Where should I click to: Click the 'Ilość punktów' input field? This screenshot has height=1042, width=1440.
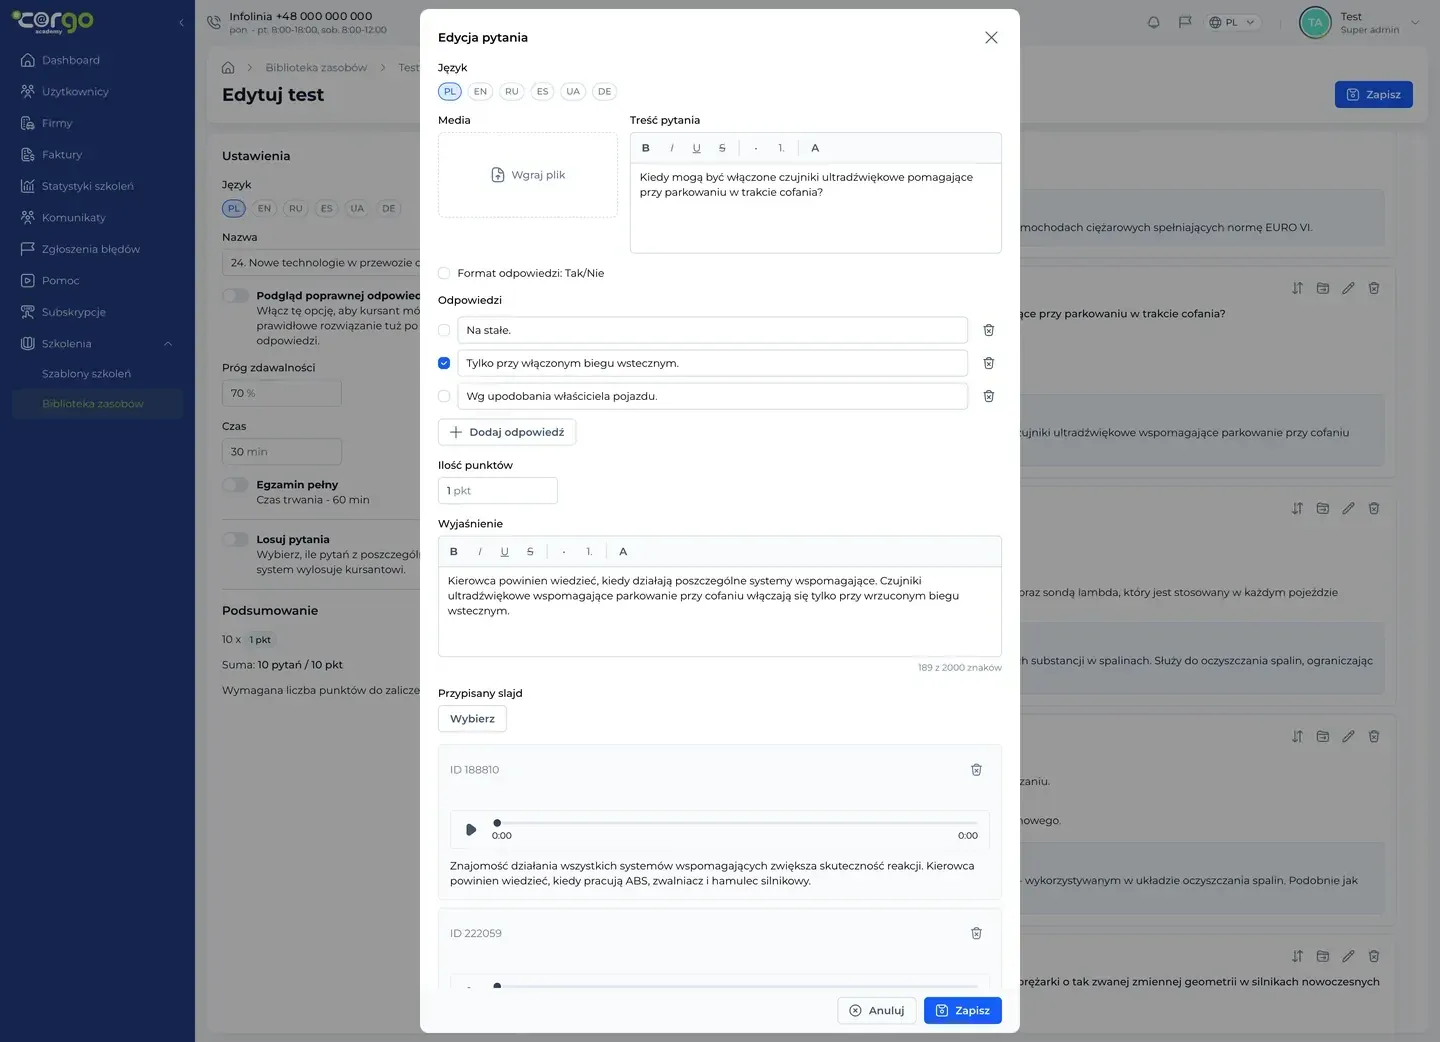pyautogui.click(x=497, y=491)
